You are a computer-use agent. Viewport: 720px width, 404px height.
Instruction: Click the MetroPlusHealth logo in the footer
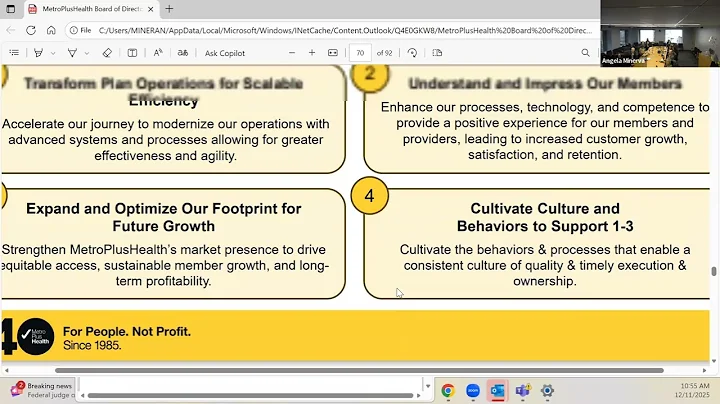point(35,337)
